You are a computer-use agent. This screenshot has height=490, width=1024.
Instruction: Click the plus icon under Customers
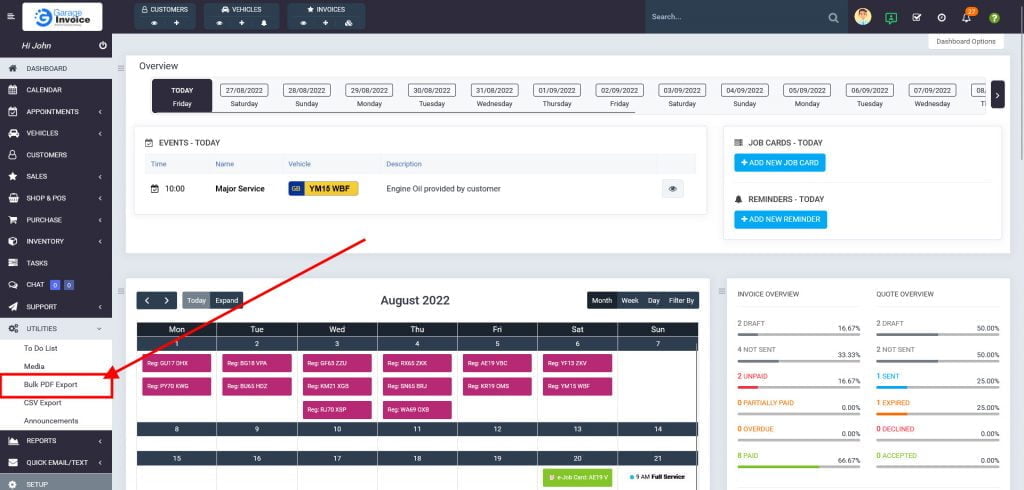pyautogui.click(x=176, y=22)
